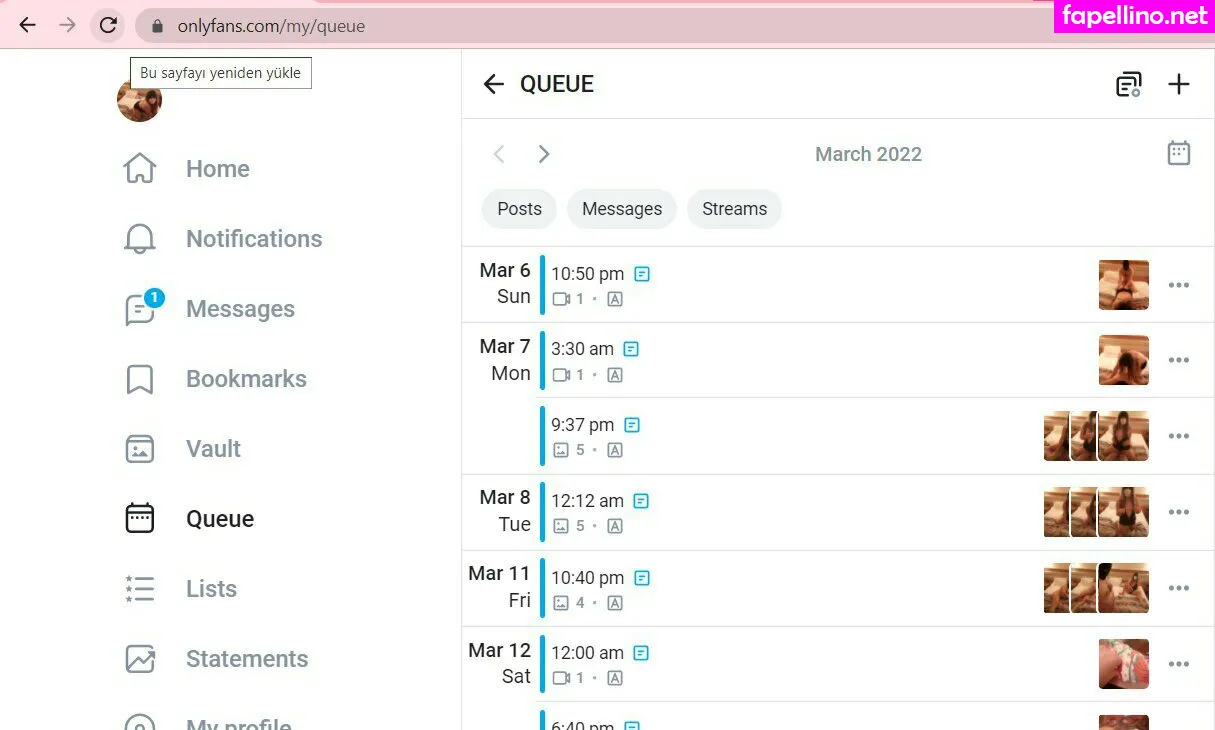Filter queue by Posts

(x=519, y=209)
